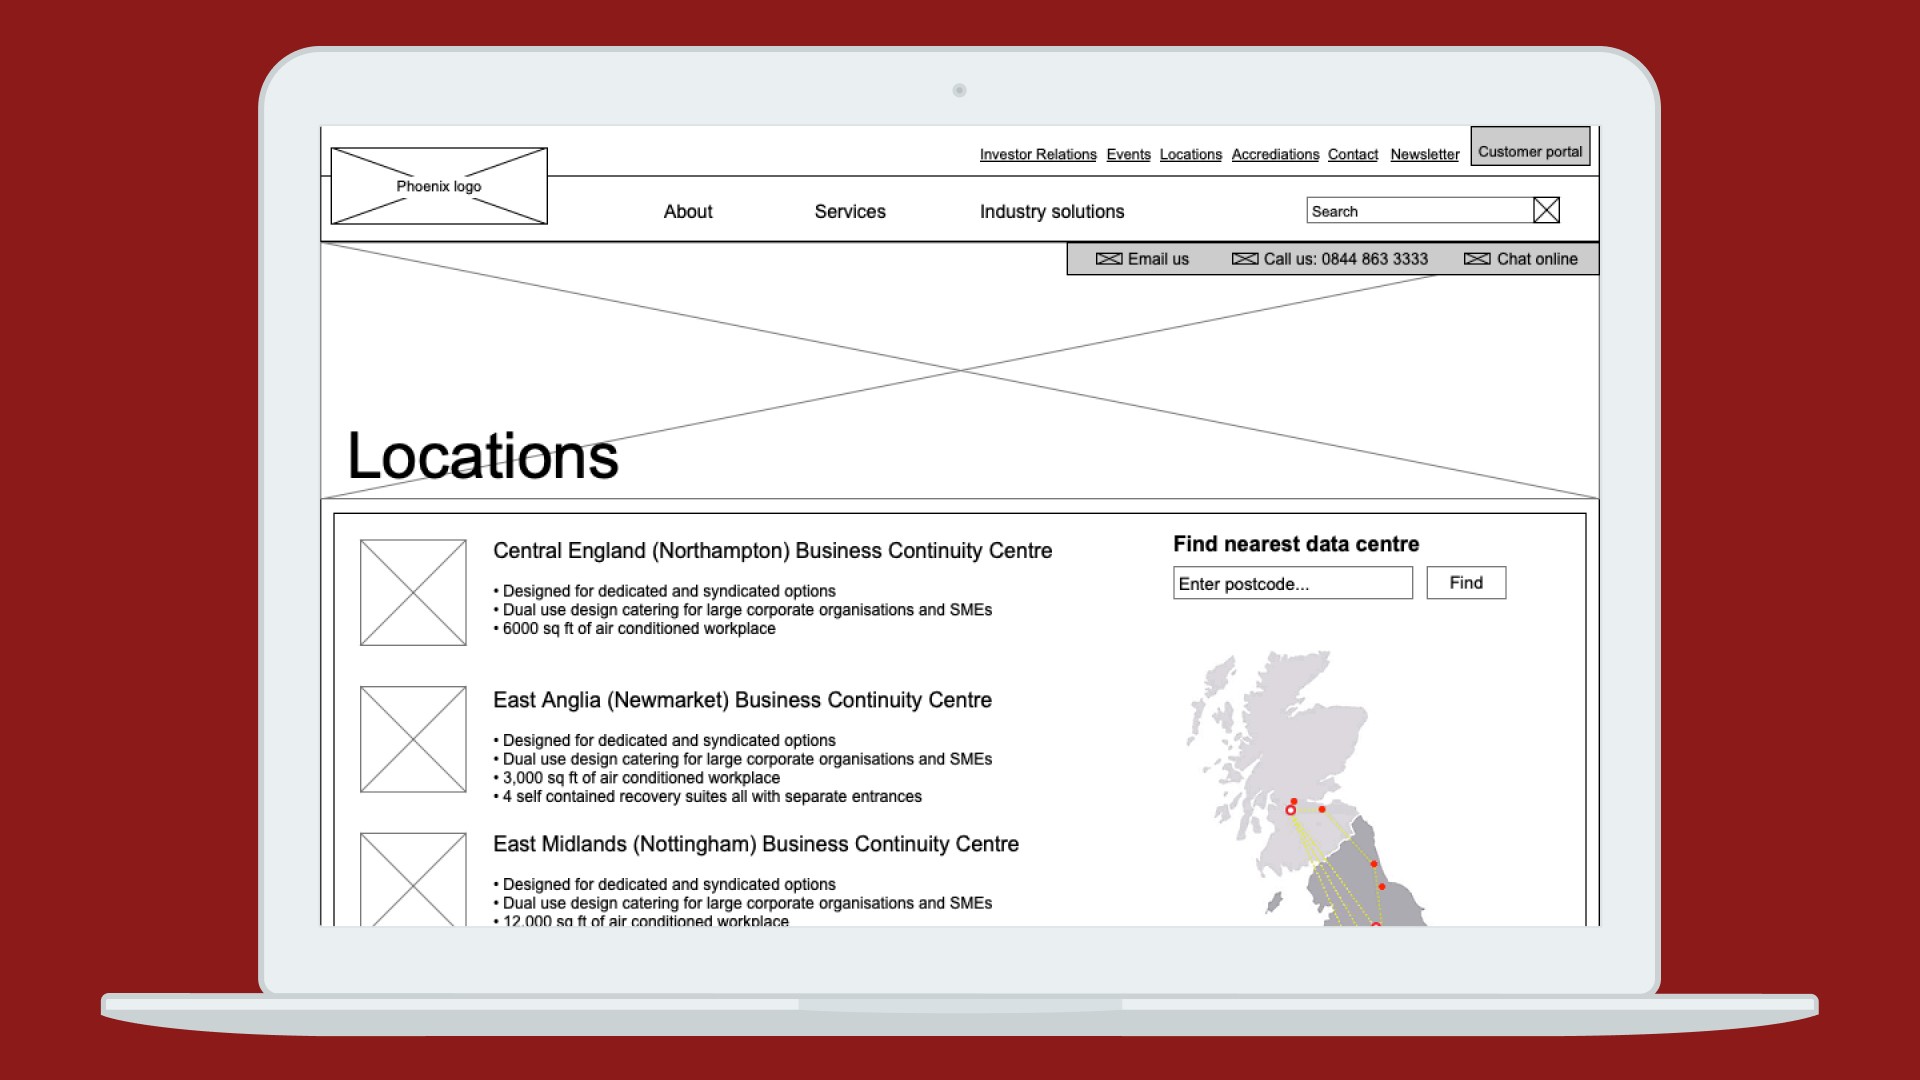Open the Services menu
This screenshot has width=1920, height=1080.
[x=850, y=212]
